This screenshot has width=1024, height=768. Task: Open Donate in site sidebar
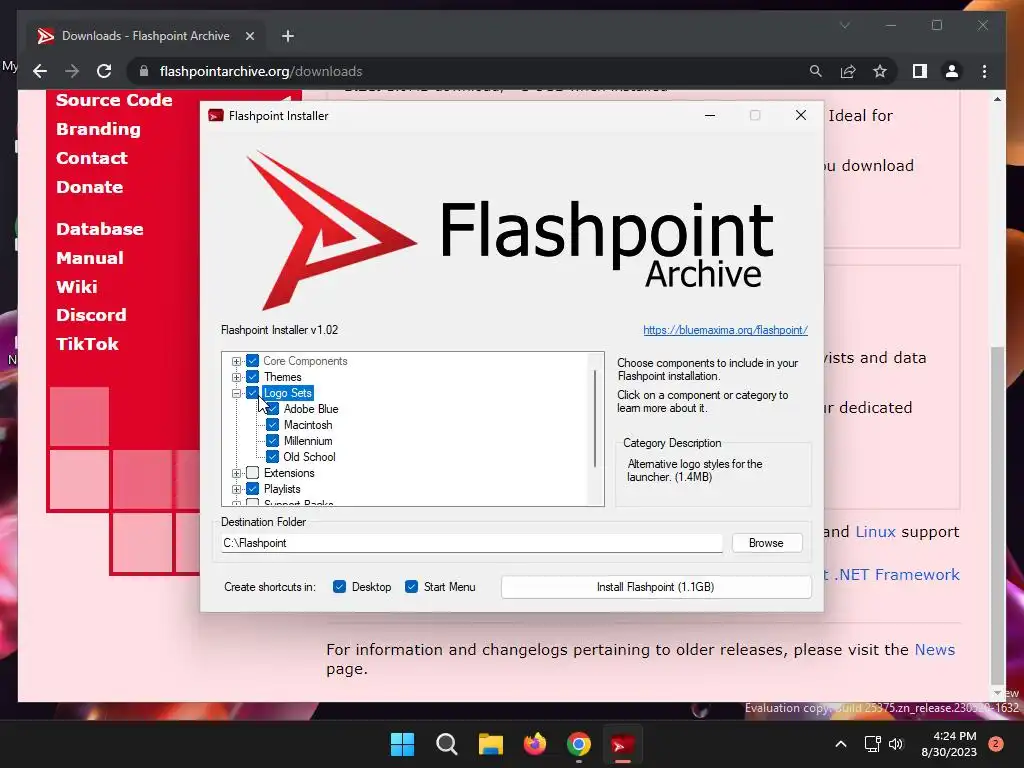pos(89,187)
